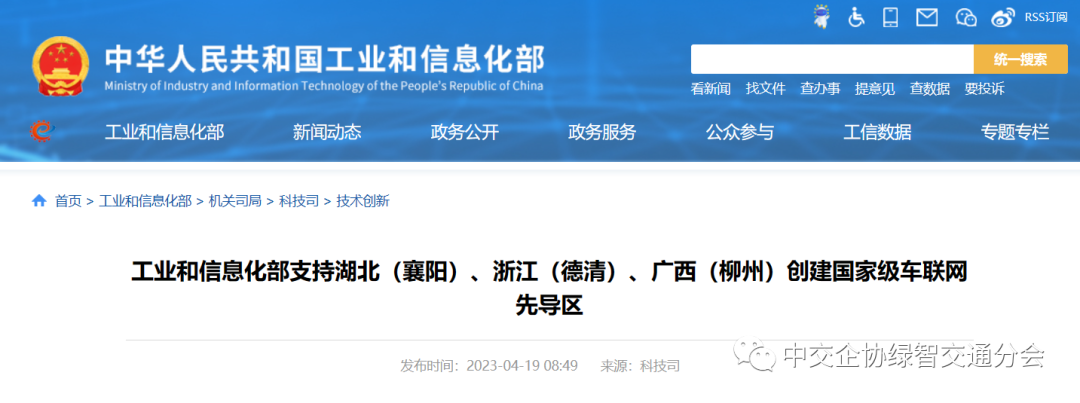
Task: Go to 机关司局 breadcrumb link
Action: [235, 201]
